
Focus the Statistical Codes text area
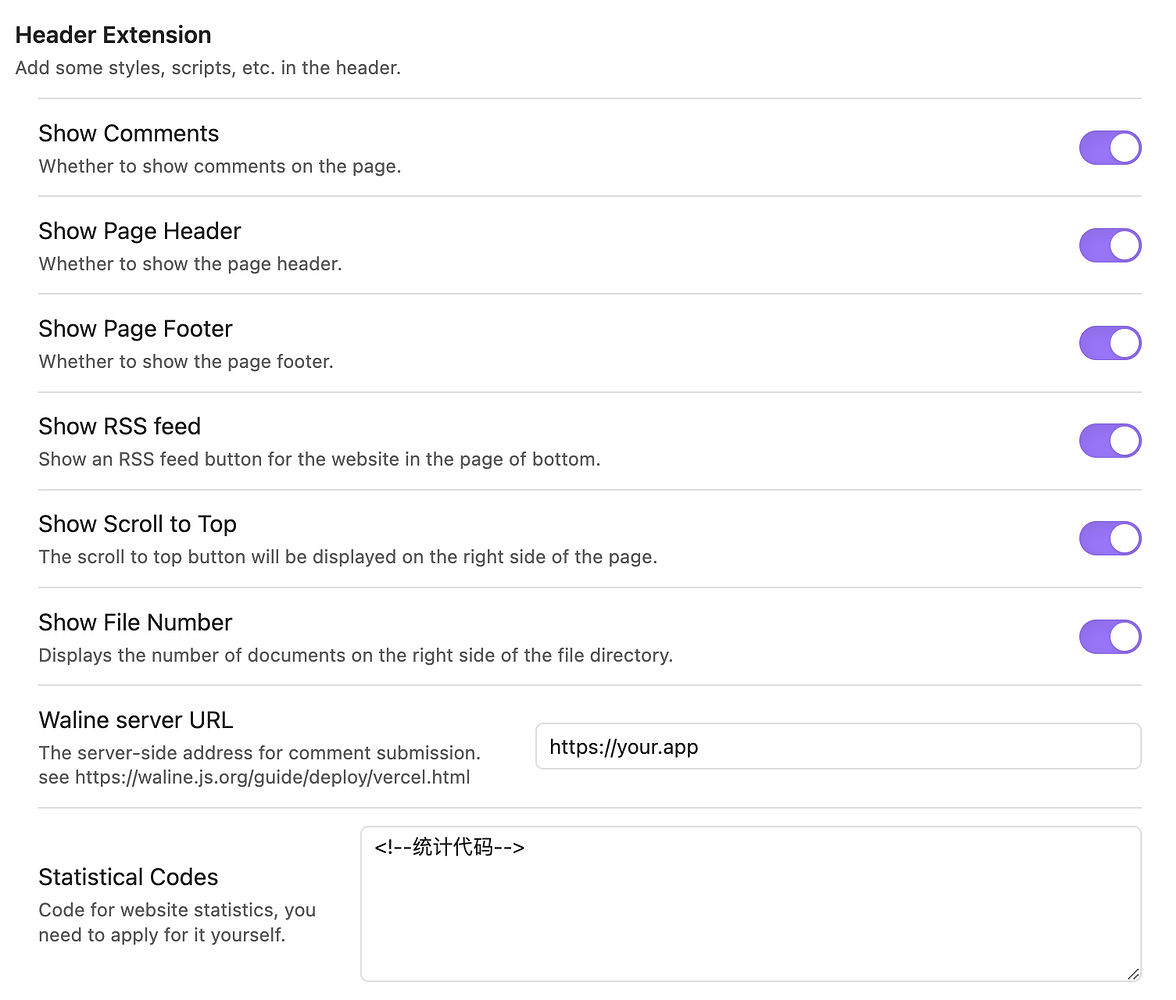click(x=750, y=904)
